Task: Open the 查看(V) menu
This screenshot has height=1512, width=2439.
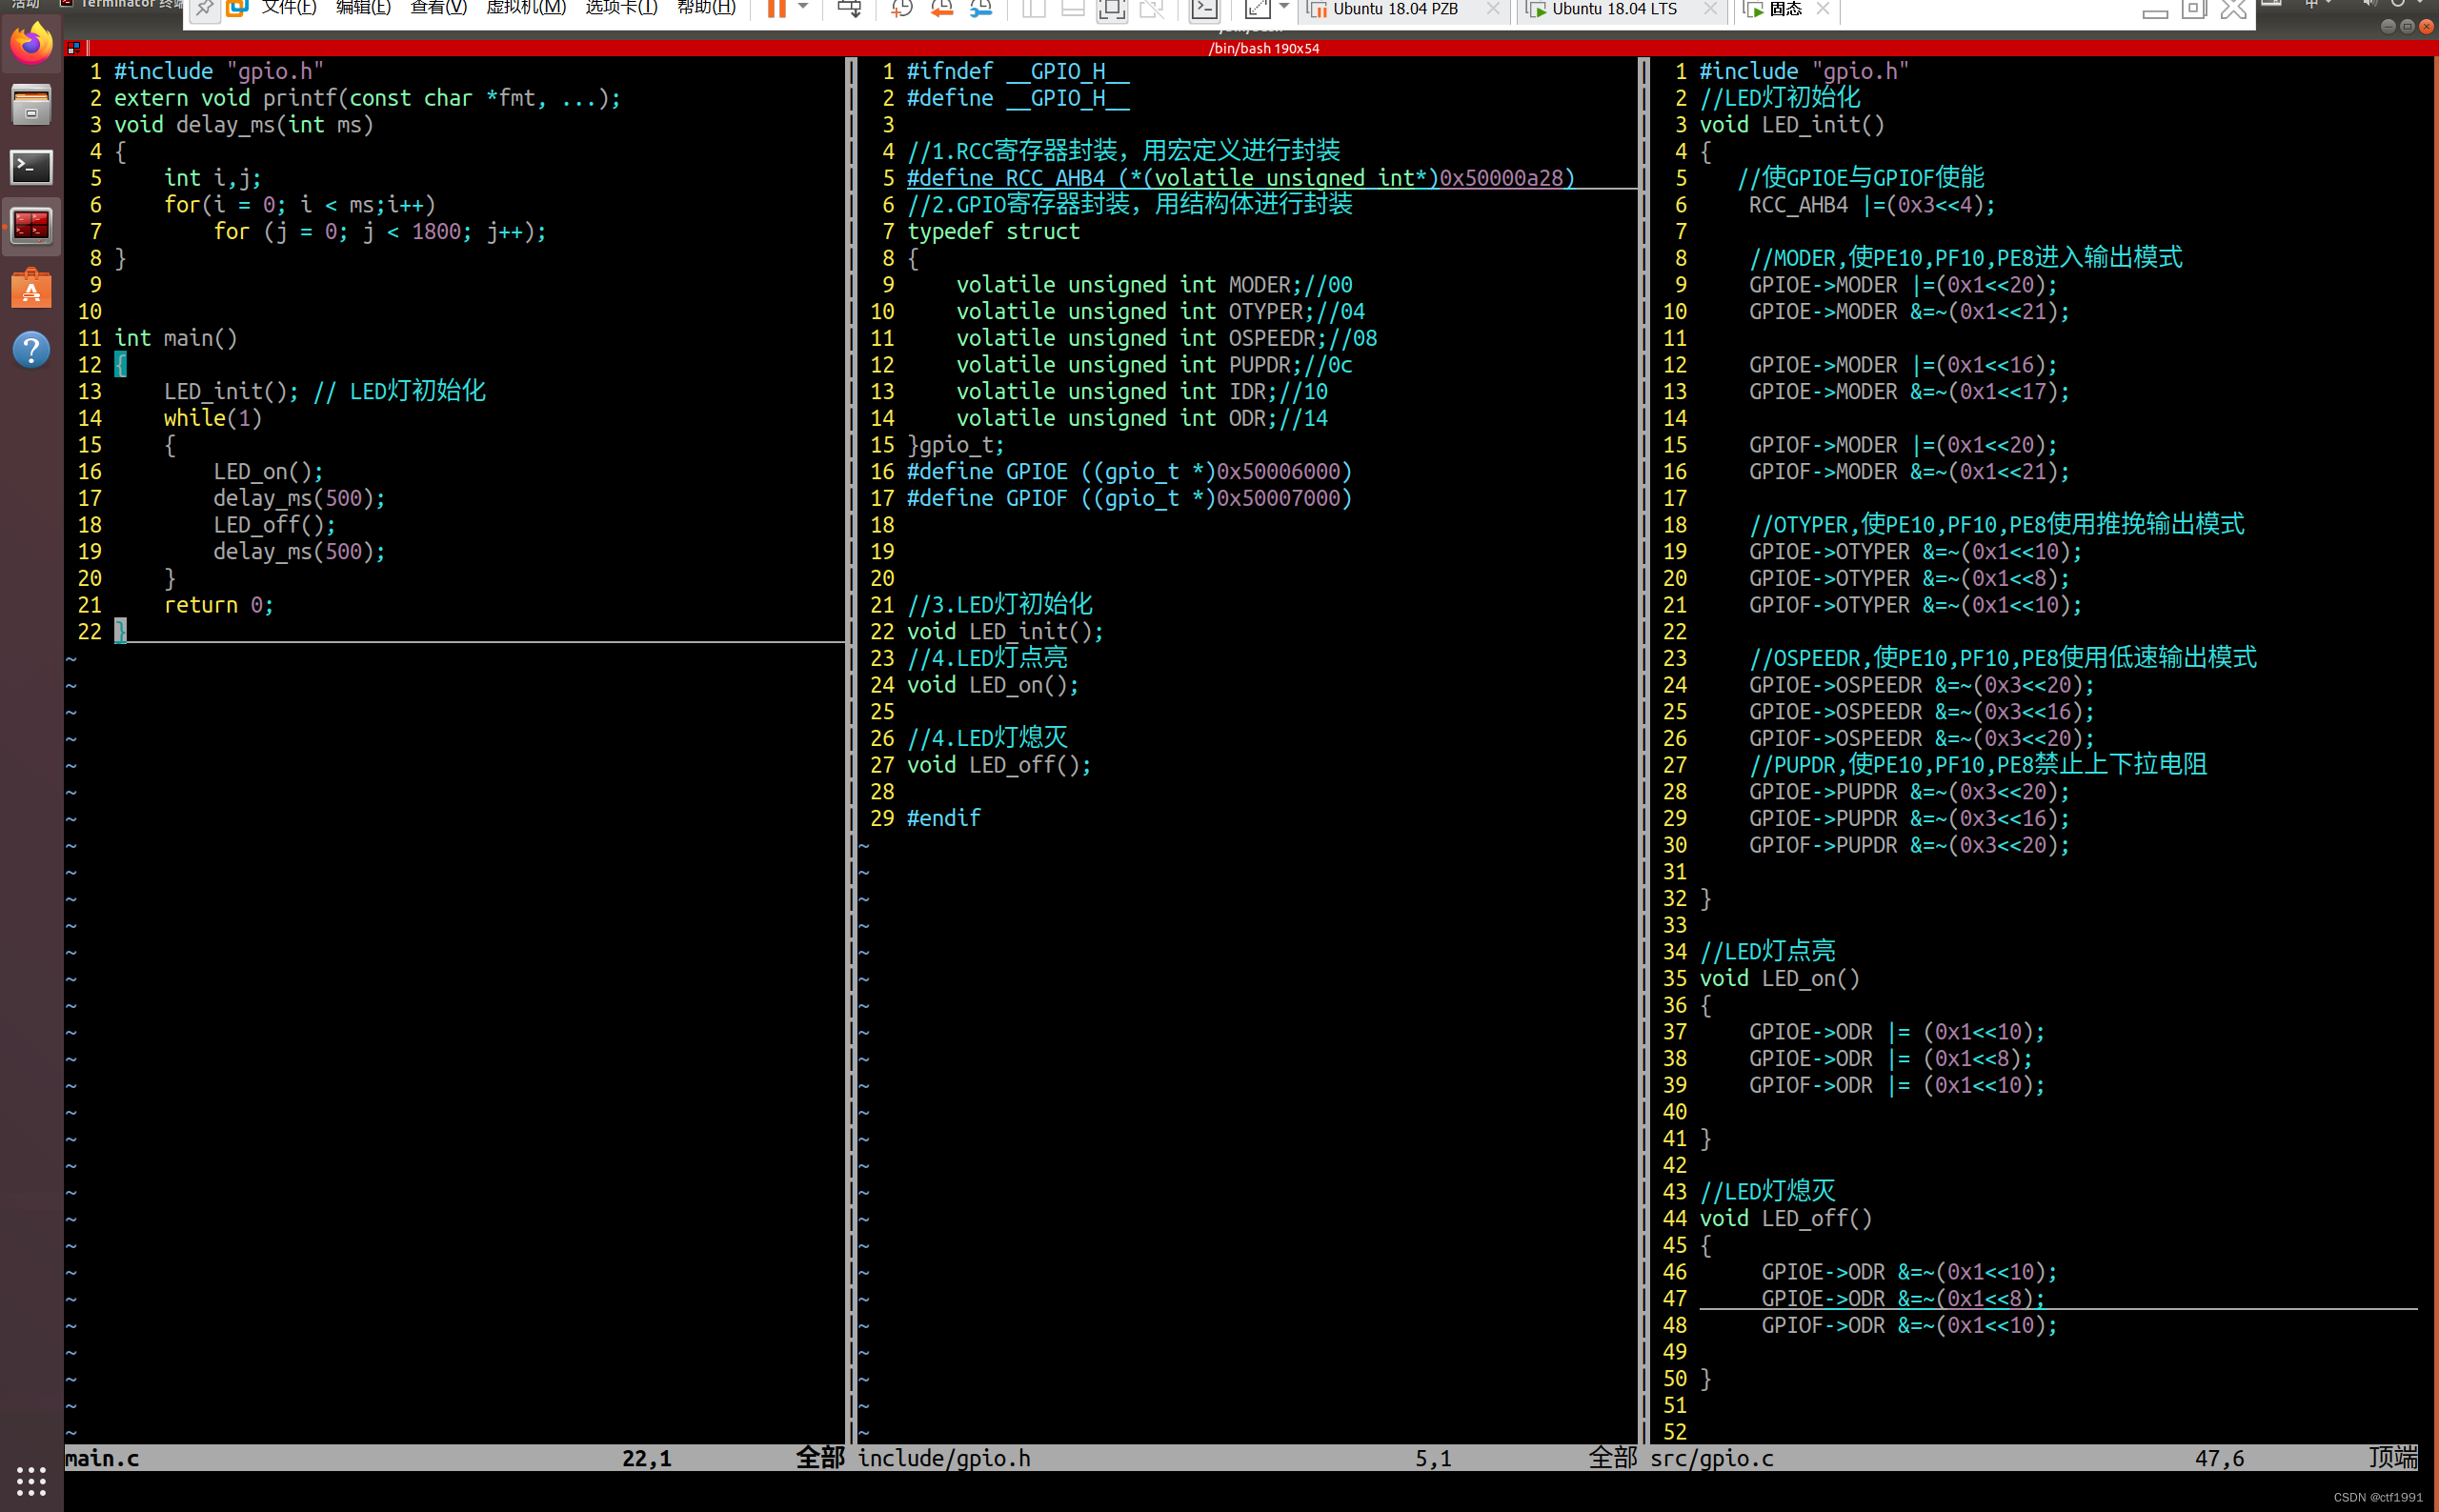Action: click(x=438, y=9)
